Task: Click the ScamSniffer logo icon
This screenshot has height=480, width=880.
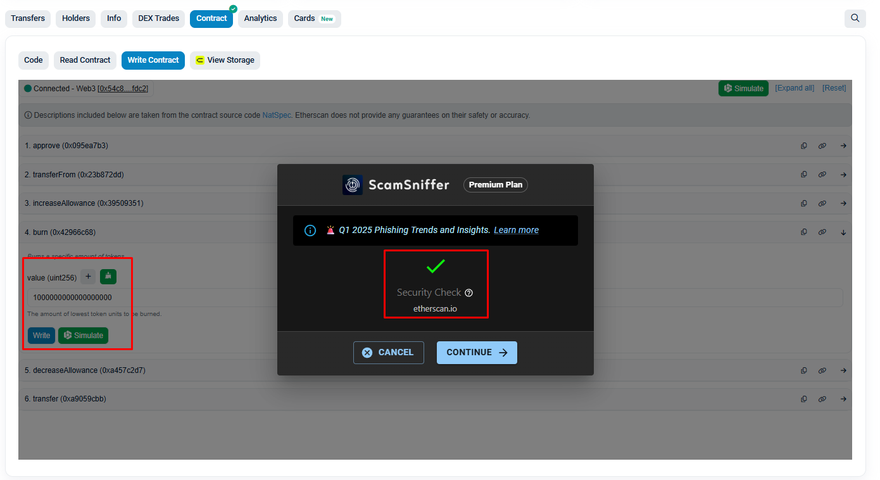Action: (353, 185)
